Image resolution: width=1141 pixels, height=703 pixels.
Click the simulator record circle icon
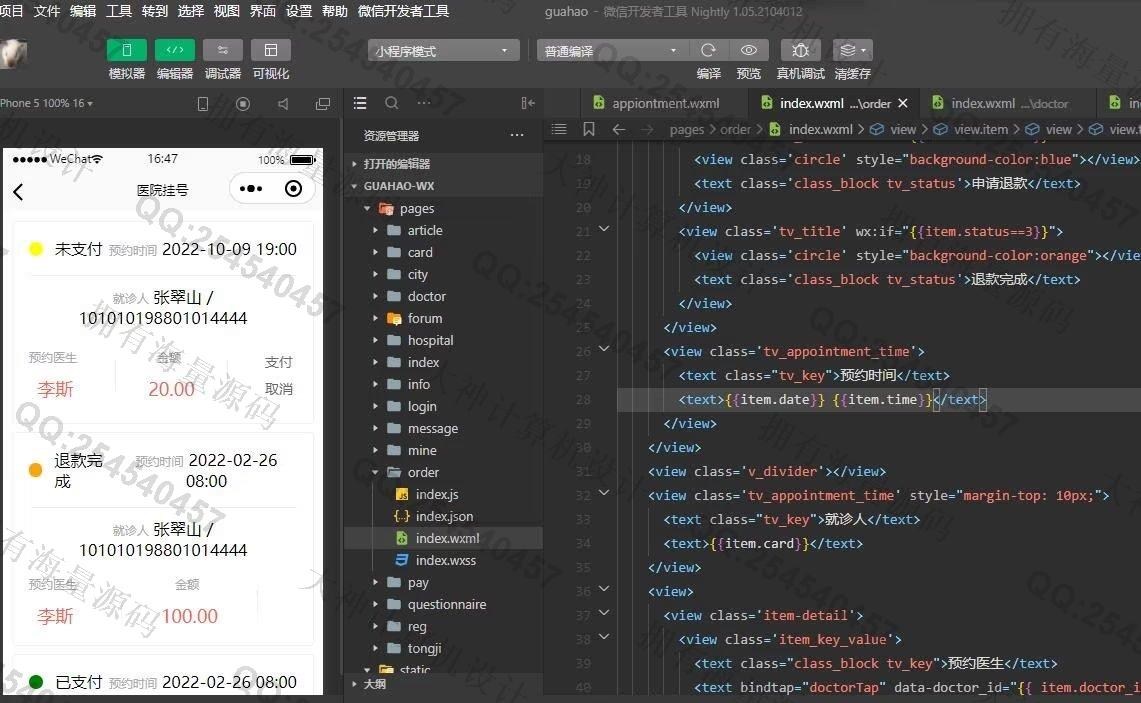click(243, 104)
